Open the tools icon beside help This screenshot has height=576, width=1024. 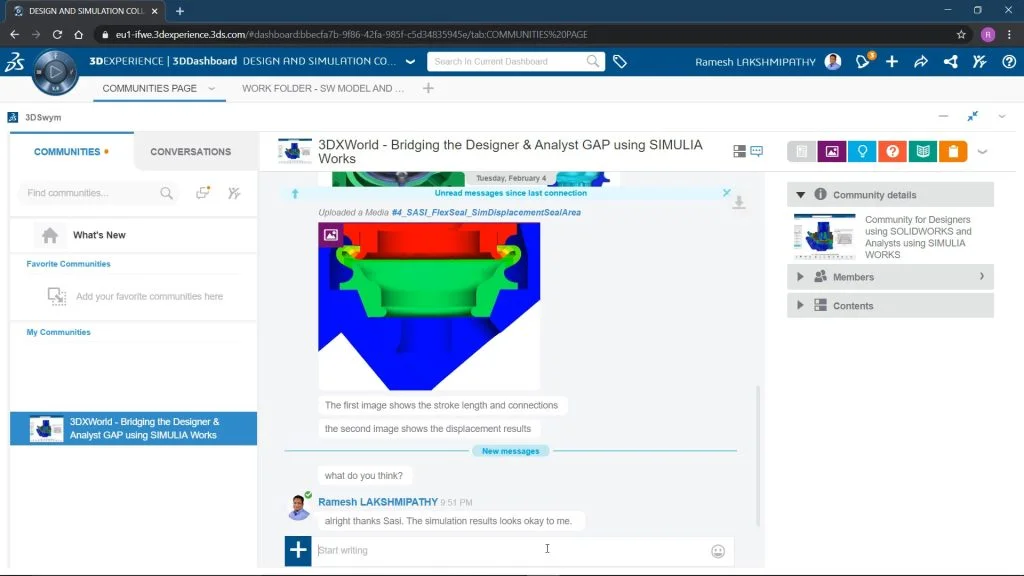tap(979, 61)
